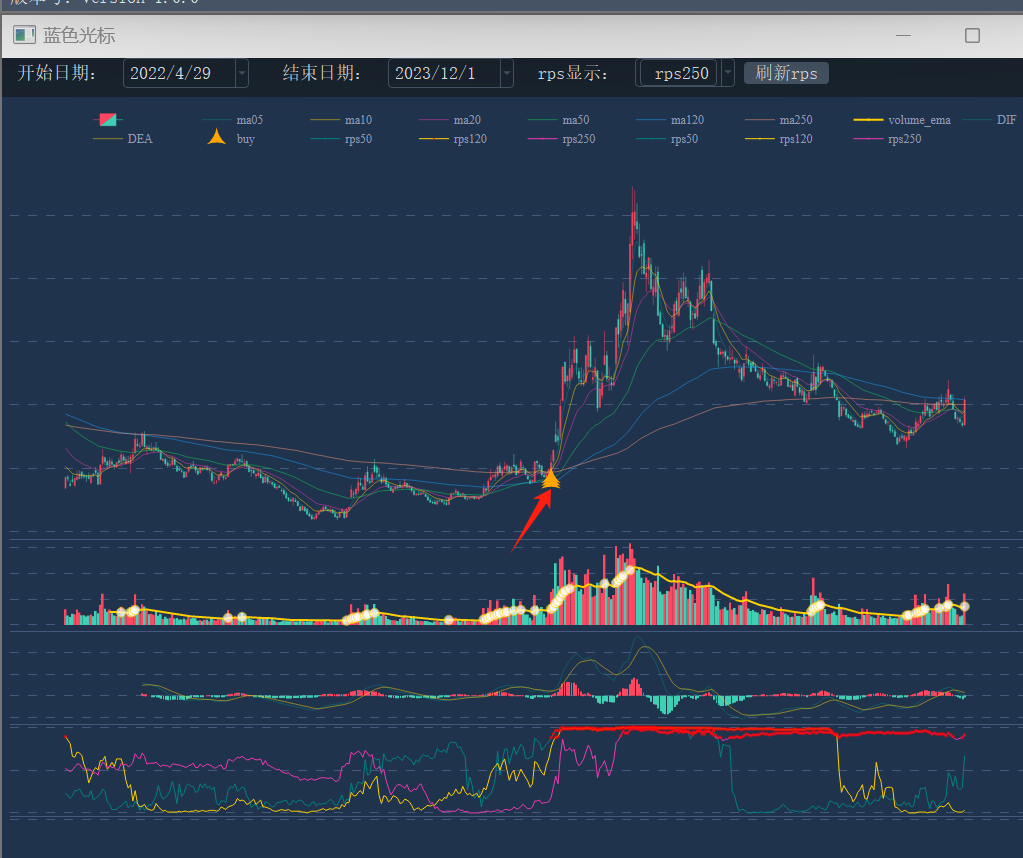Open the 结束日期 date dropdown arrow
Image resolution: width=1023 pixels, height=858 pixels.
click(x=506, y=73)
